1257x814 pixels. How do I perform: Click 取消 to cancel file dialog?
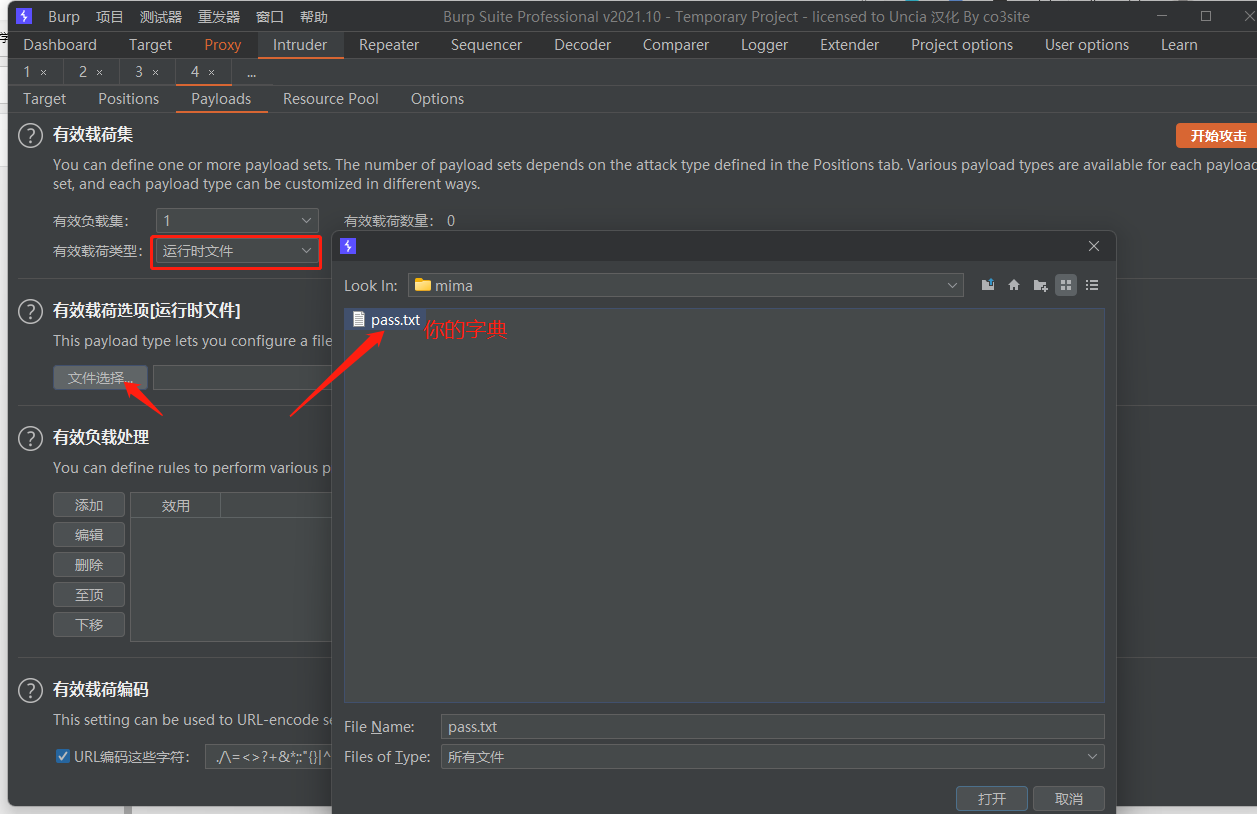[x=1069, y=799]
